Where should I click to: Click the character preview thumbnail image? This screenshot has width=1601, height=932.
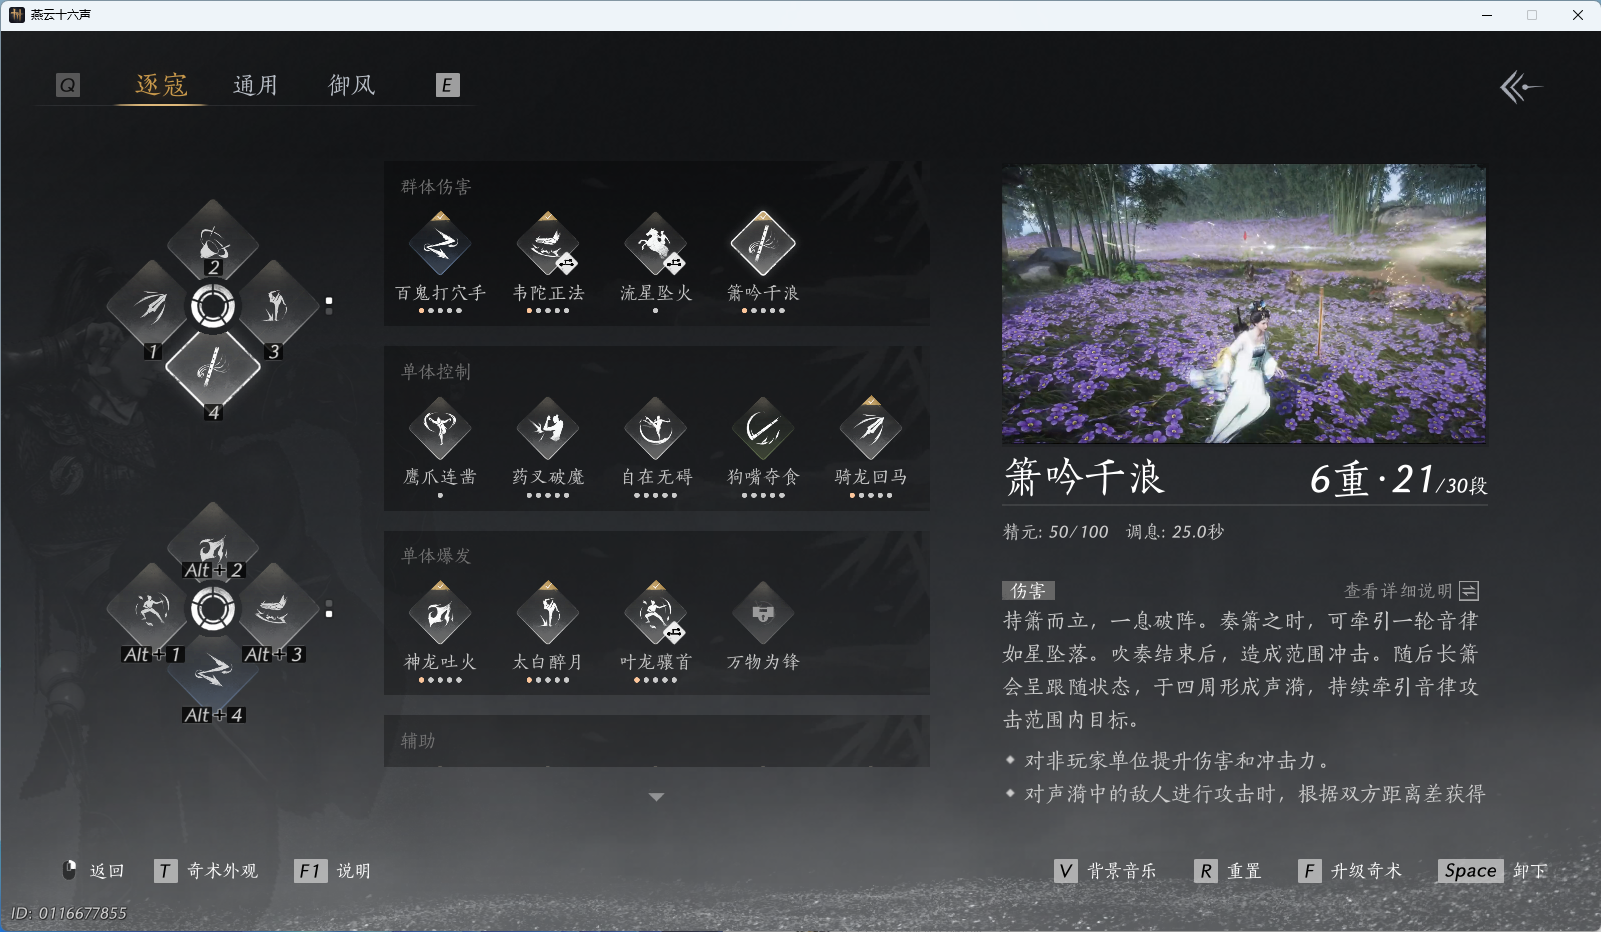pyautogui.click(x=1246, y=304)
